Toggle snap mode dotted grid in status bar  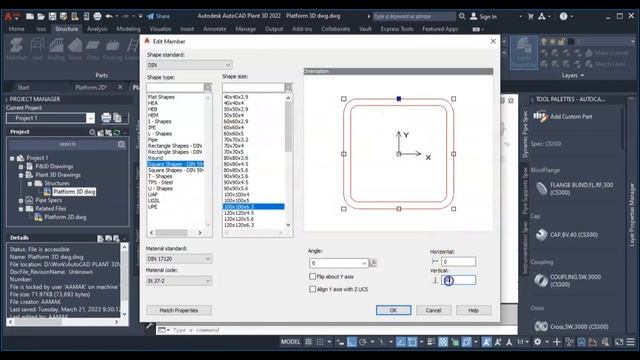point(320,342)
